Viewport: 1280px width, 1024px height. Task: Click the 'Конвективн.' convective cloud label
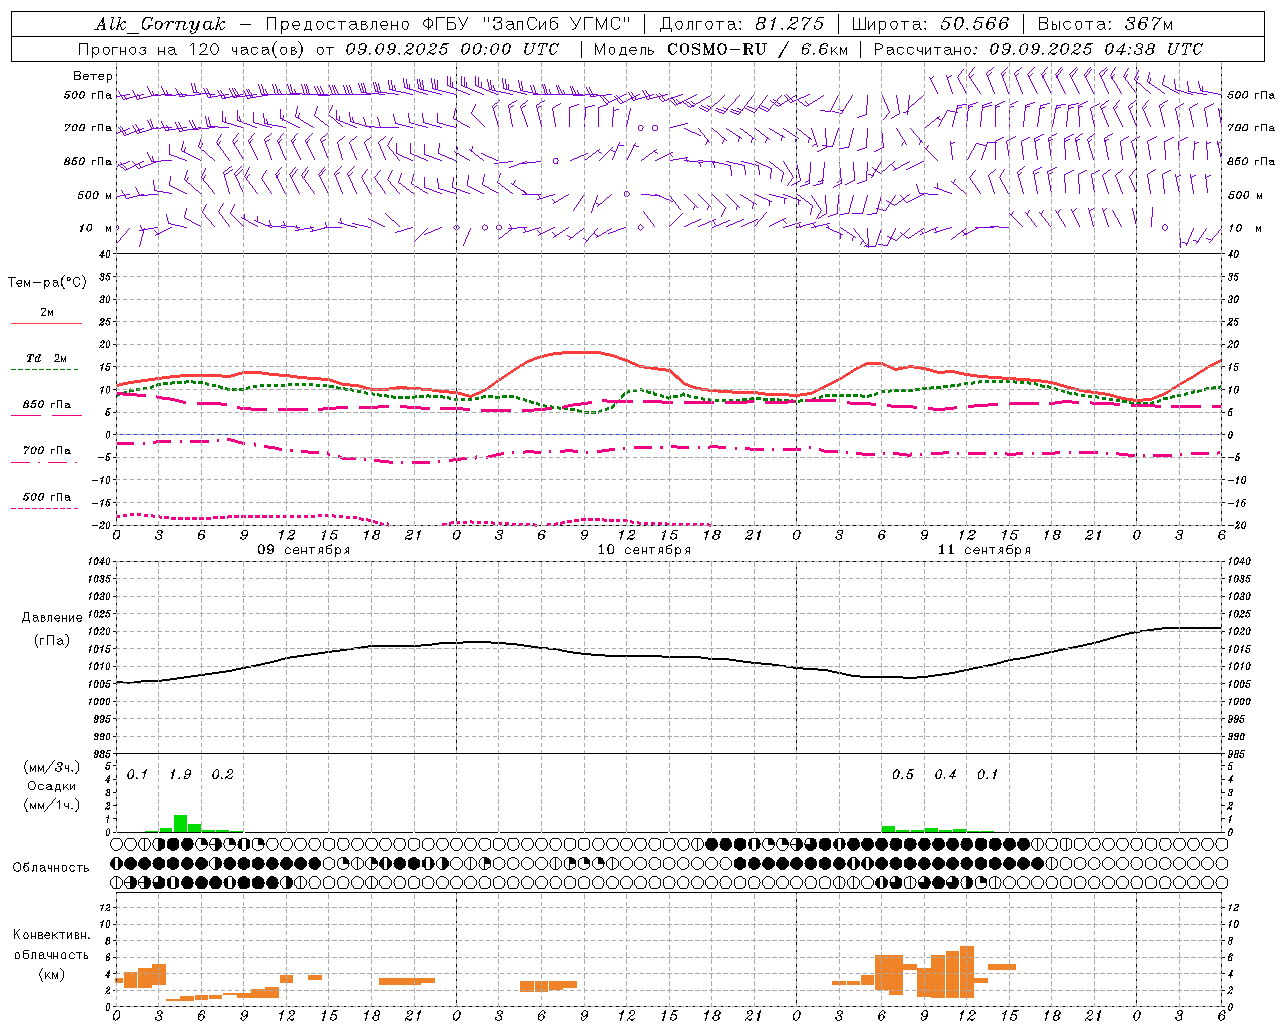(x=51, y=935)
